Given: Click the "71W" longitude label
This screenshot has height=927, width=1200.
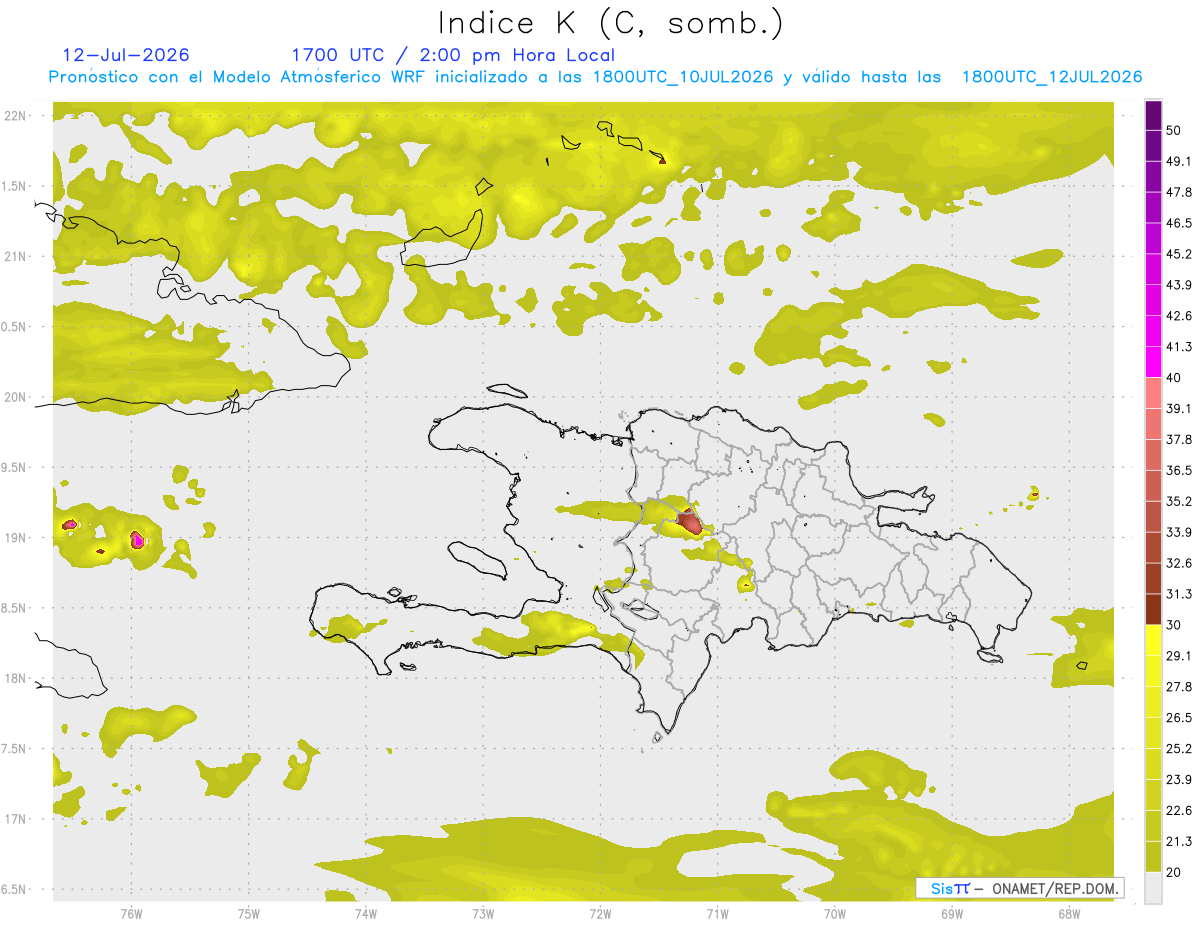Looking at the screenshot, I should pyautogui.click(x=717, y=913).
